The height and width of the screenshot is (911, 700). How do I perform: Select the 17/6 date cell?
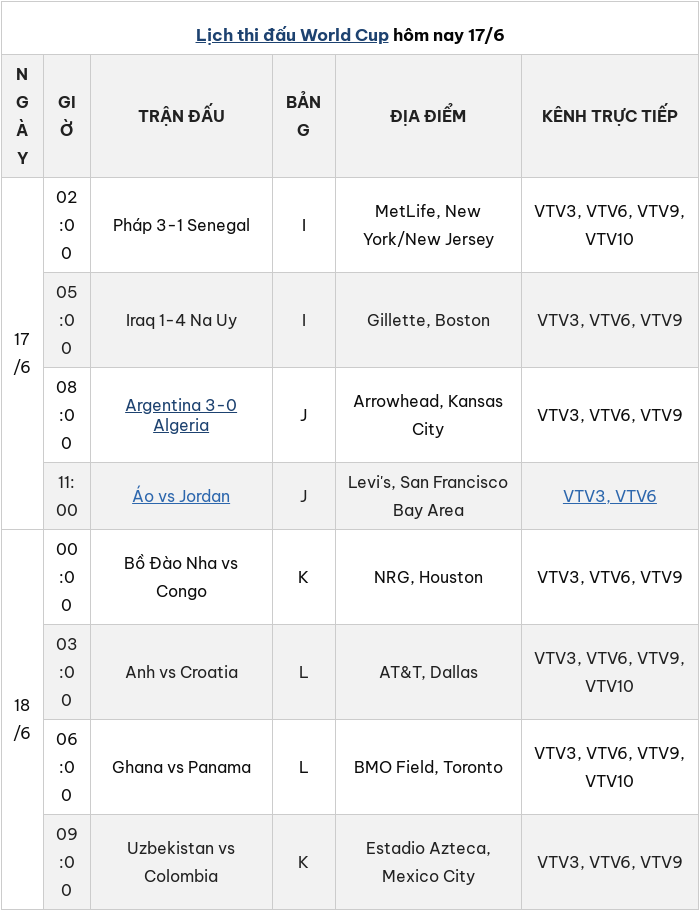click(x=22, y=353)
